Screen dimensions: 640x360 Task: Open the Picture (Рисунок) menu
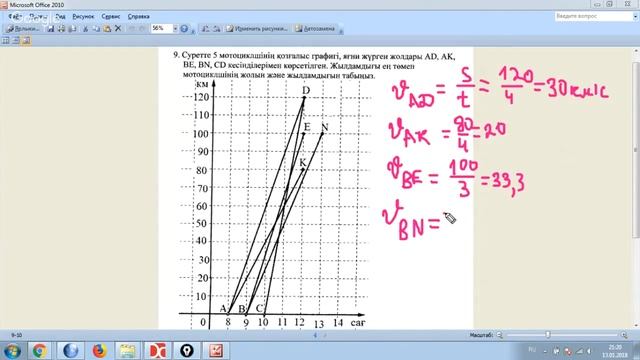point(83,17)
